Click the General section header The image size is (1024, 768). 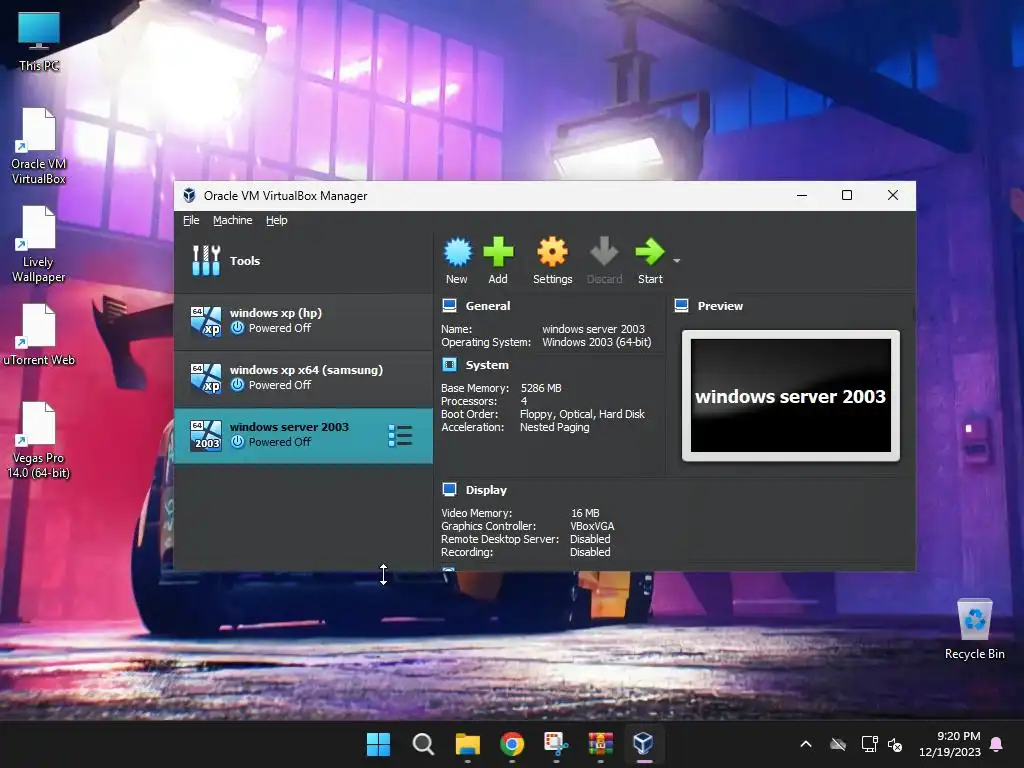pyautogui.click(x=488, y=306)
